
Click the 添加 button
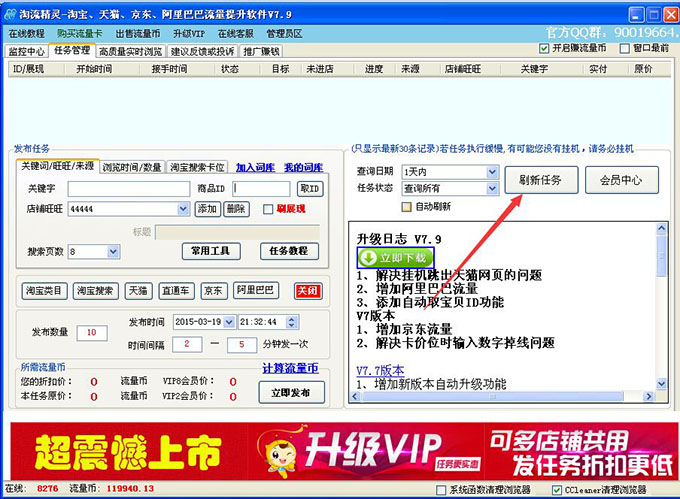coord(207,209)
